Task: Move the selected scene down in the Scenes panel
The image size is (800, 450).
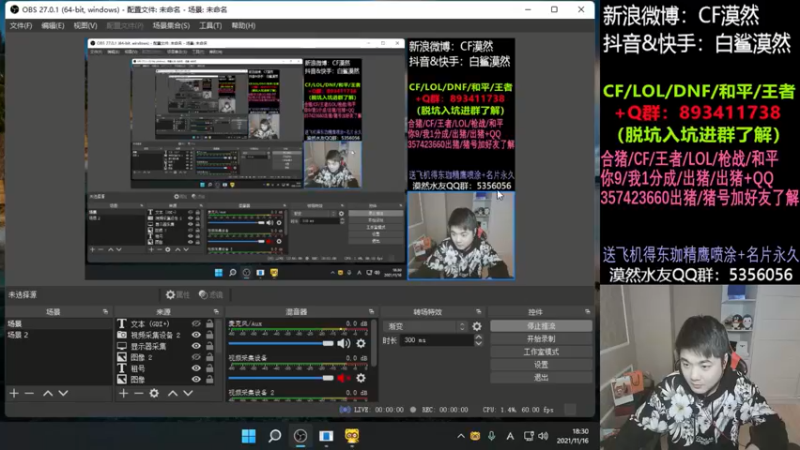Action: coord(63,393)
